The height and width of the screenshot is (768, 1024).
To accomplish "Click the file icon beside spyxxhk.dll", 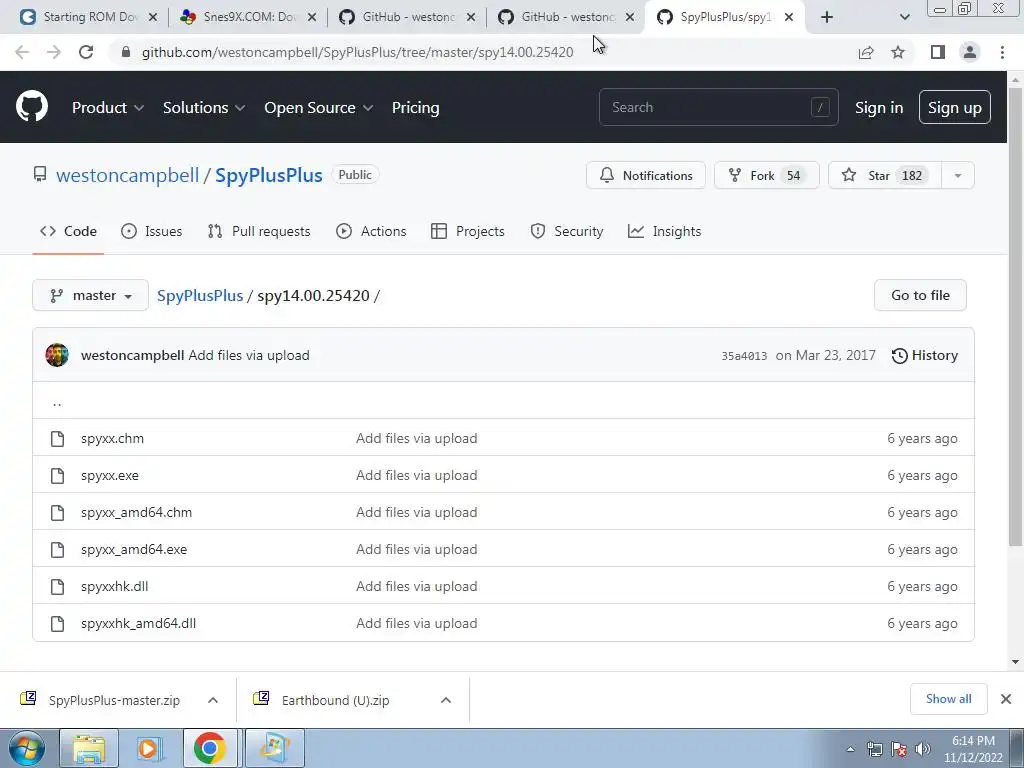I will click(57, 586).
